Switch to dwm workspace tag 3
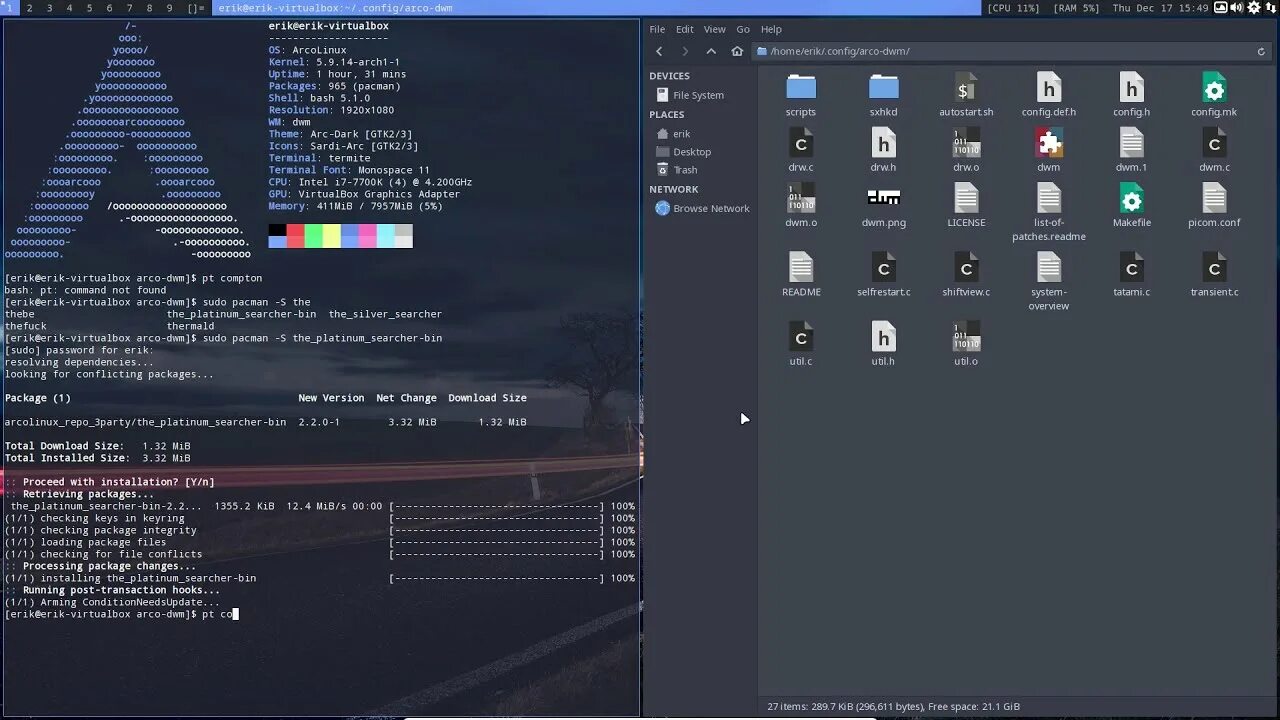Screen dimensions: 1280x720 tap(49, 8)
